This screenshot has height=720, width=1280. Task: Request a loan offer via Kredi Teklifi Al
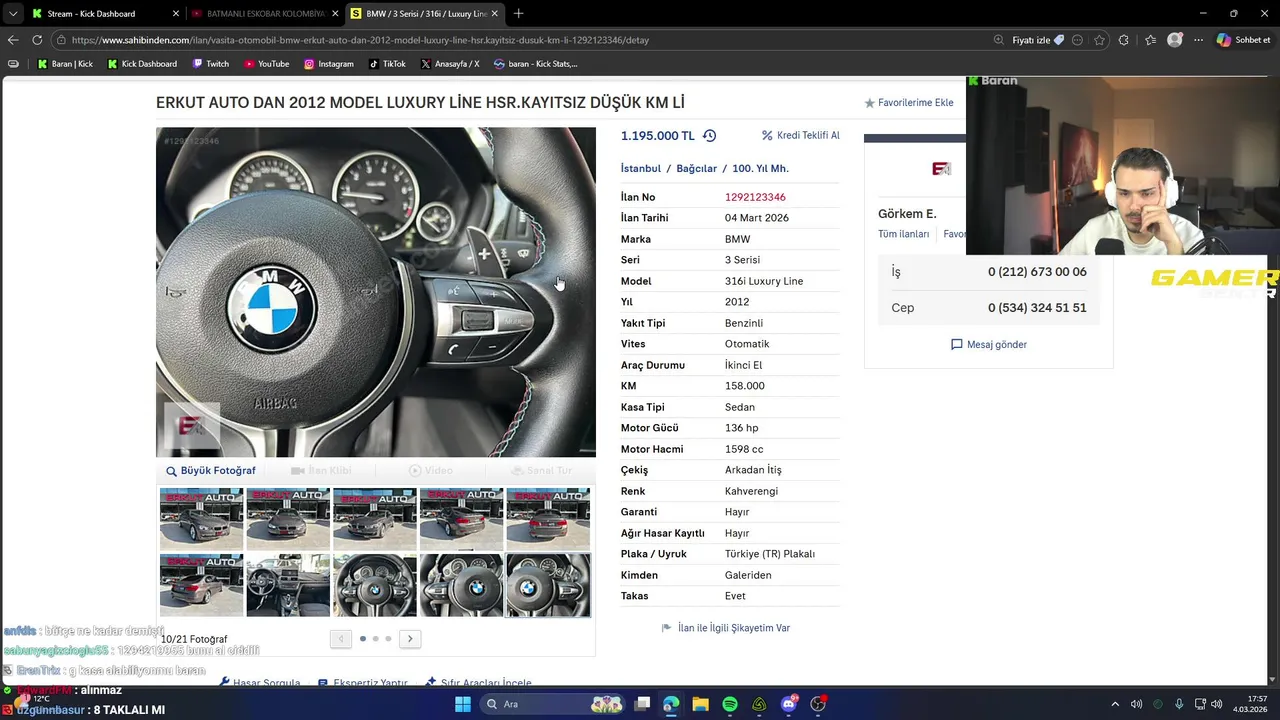tap(800, 136)
